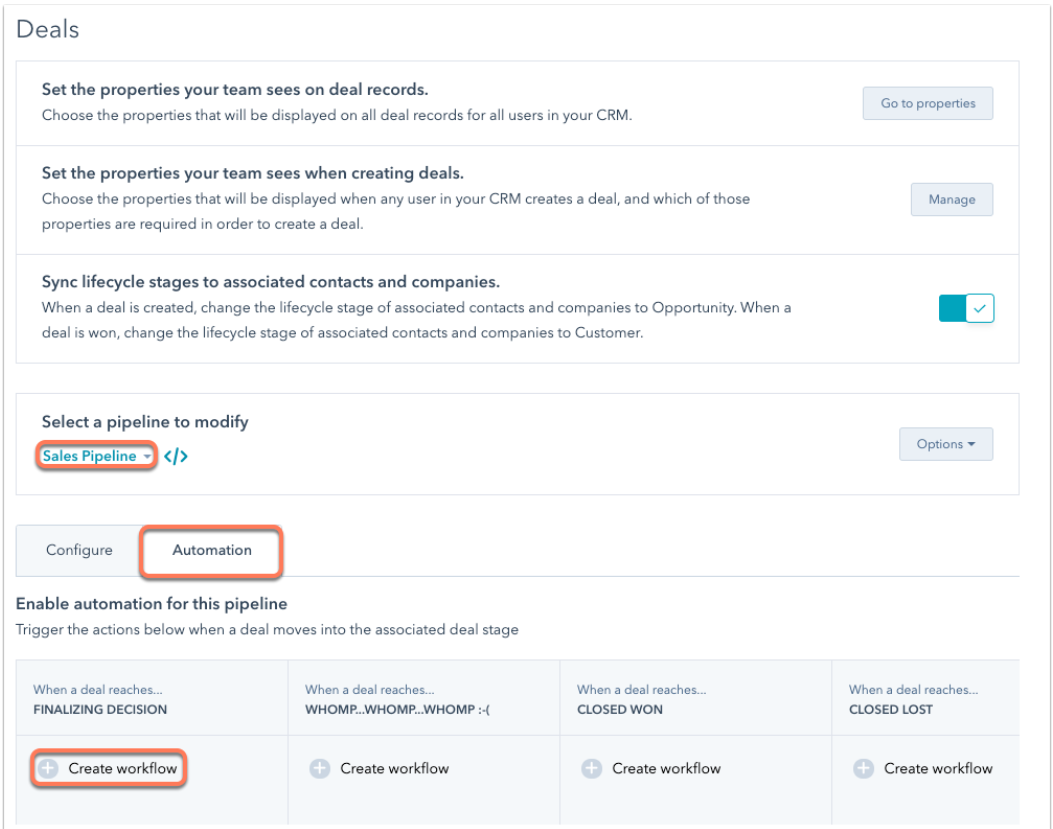The height and width of the screenshot is (829, 1053).
Task: Switch to the Configure tab
Action: [x=79, y=550]
